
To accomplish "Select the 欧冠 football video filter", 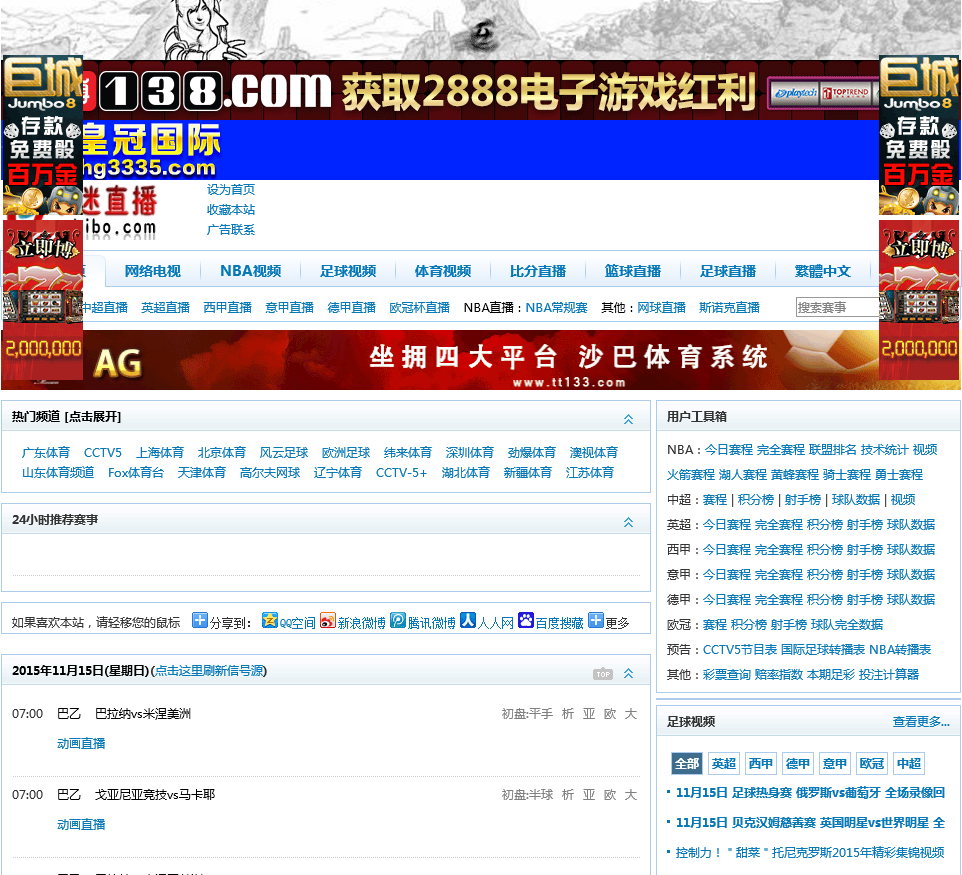I will [872, 763].
